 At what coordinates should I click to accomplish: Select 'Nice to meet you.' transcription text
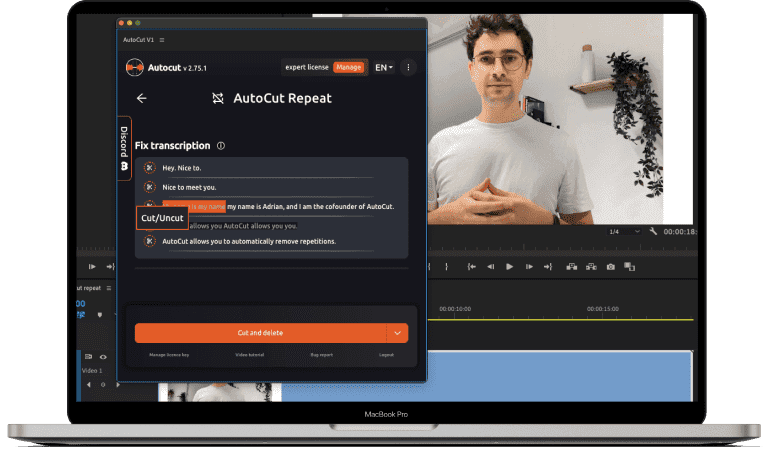(189, 188)
